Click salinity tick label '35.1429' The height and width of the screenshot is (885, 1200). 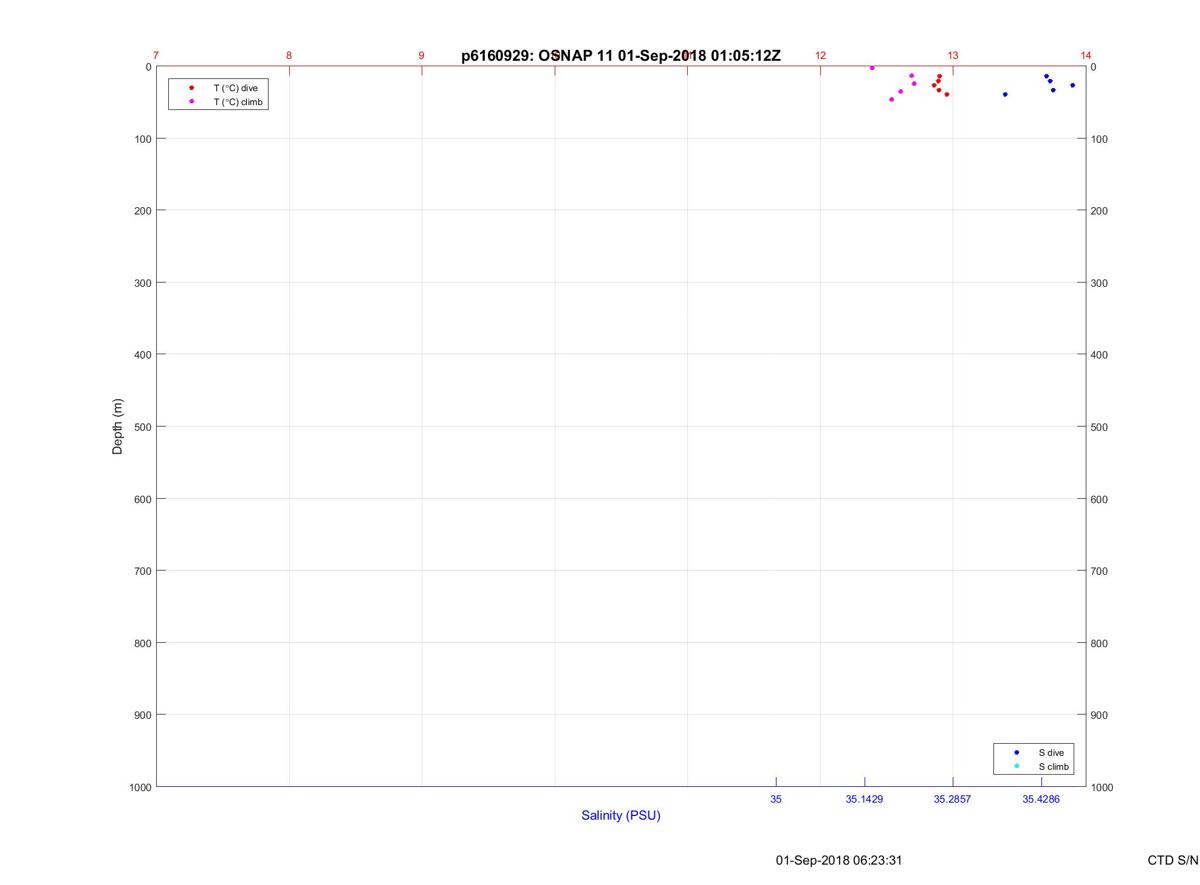[x=864, y=800]
